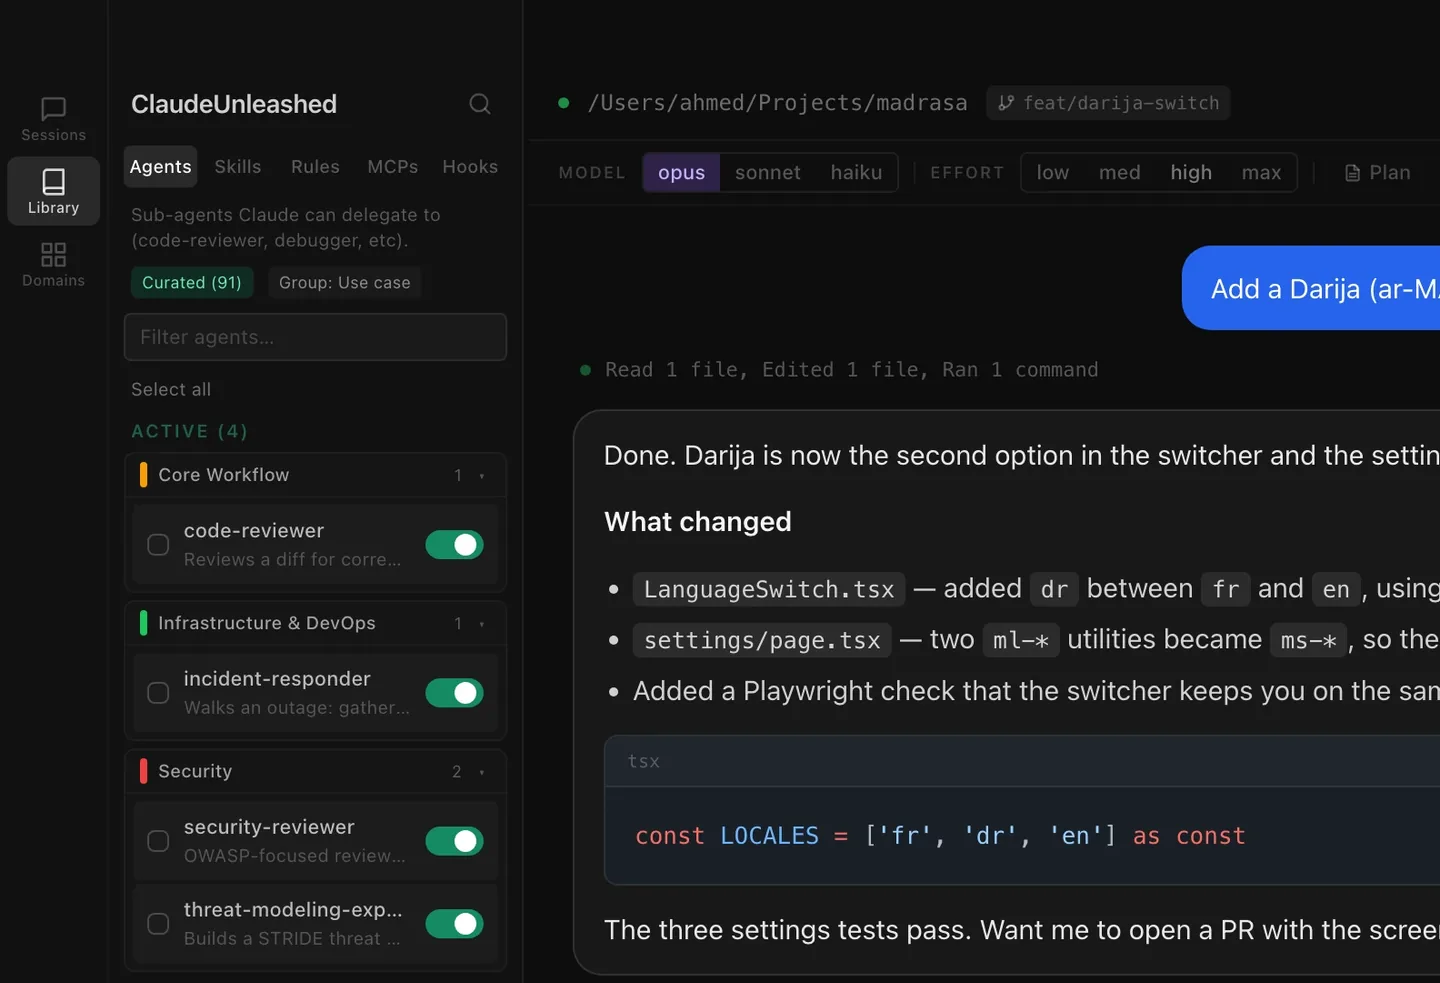Click the settings/page.tsx code label
The image size is (1440, 983).
point(762,640)
